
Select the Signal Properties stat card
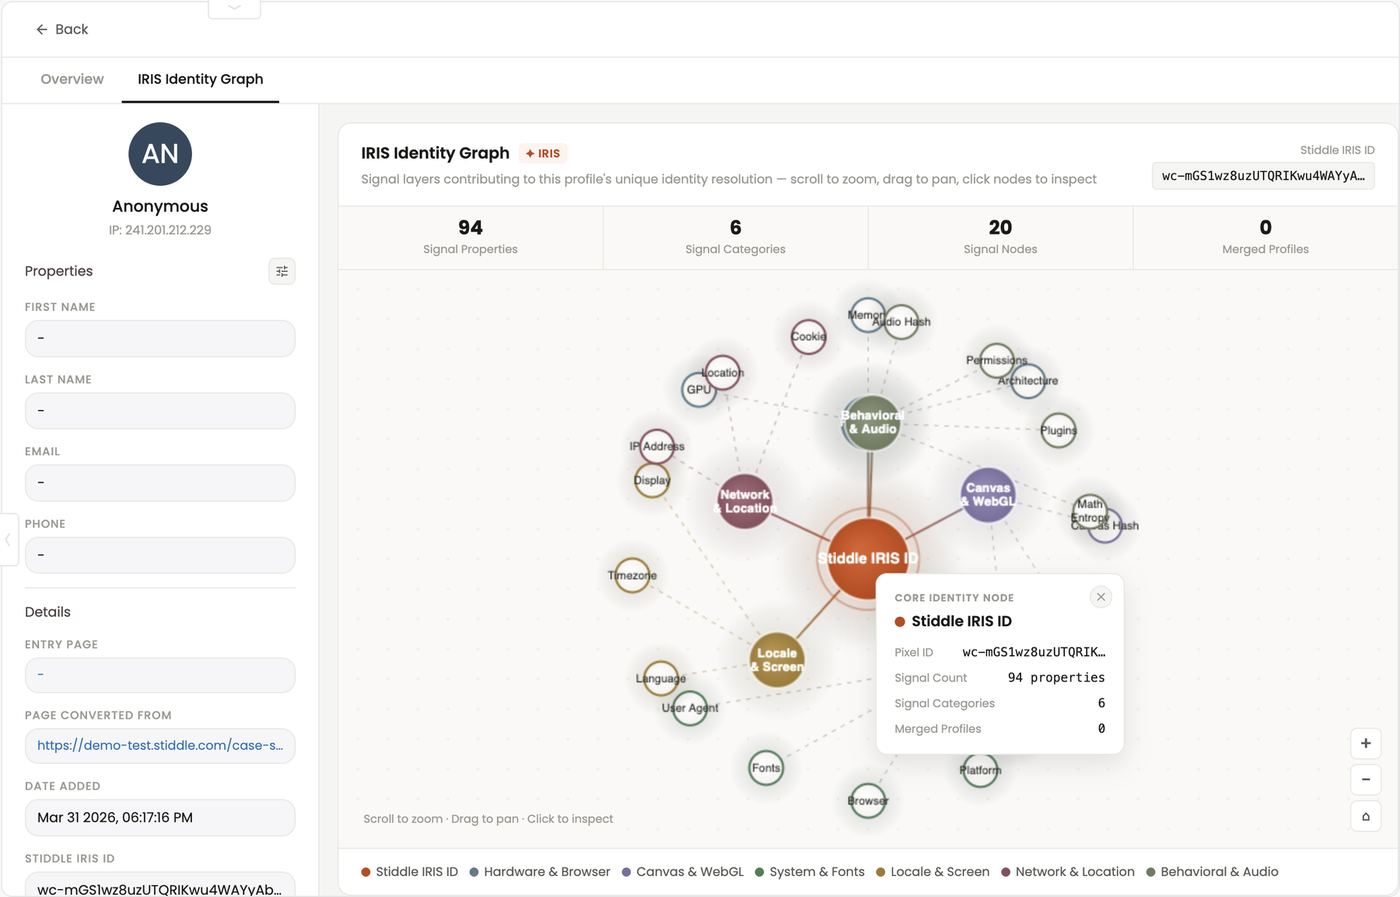coord(470,237)
